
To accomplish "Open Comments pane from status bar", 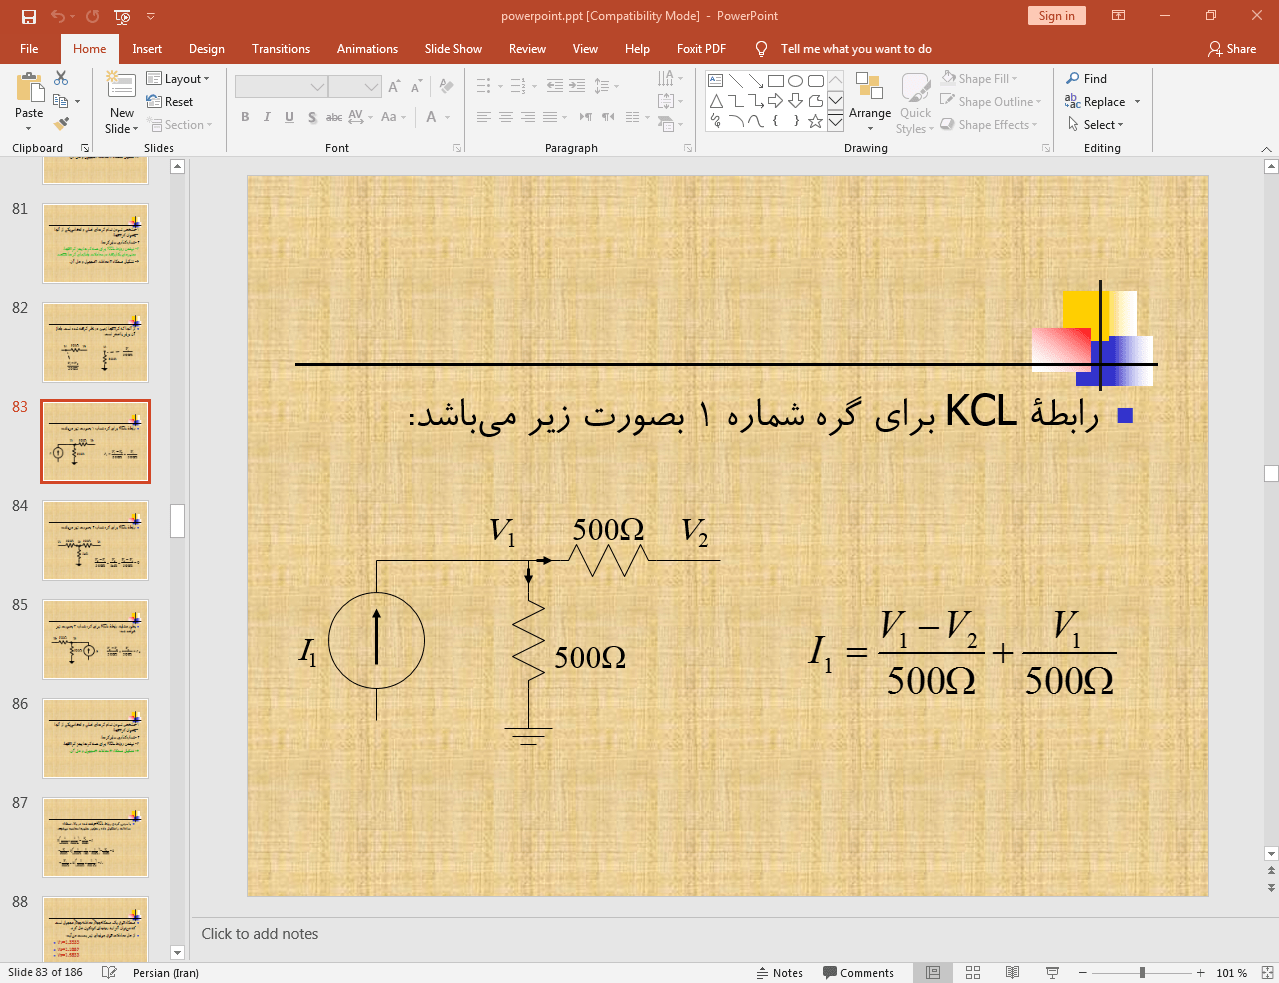I will point(859,973).
